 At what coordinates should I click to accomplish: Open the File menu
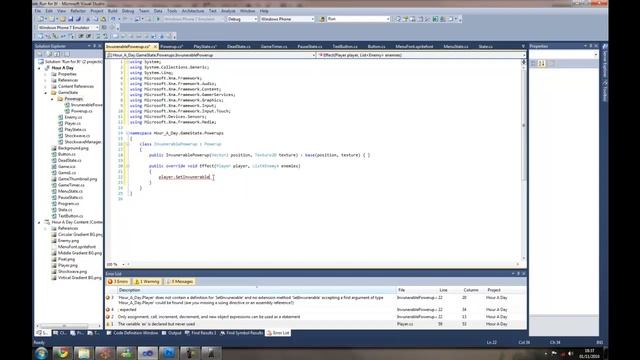click(x=38, y=11)
